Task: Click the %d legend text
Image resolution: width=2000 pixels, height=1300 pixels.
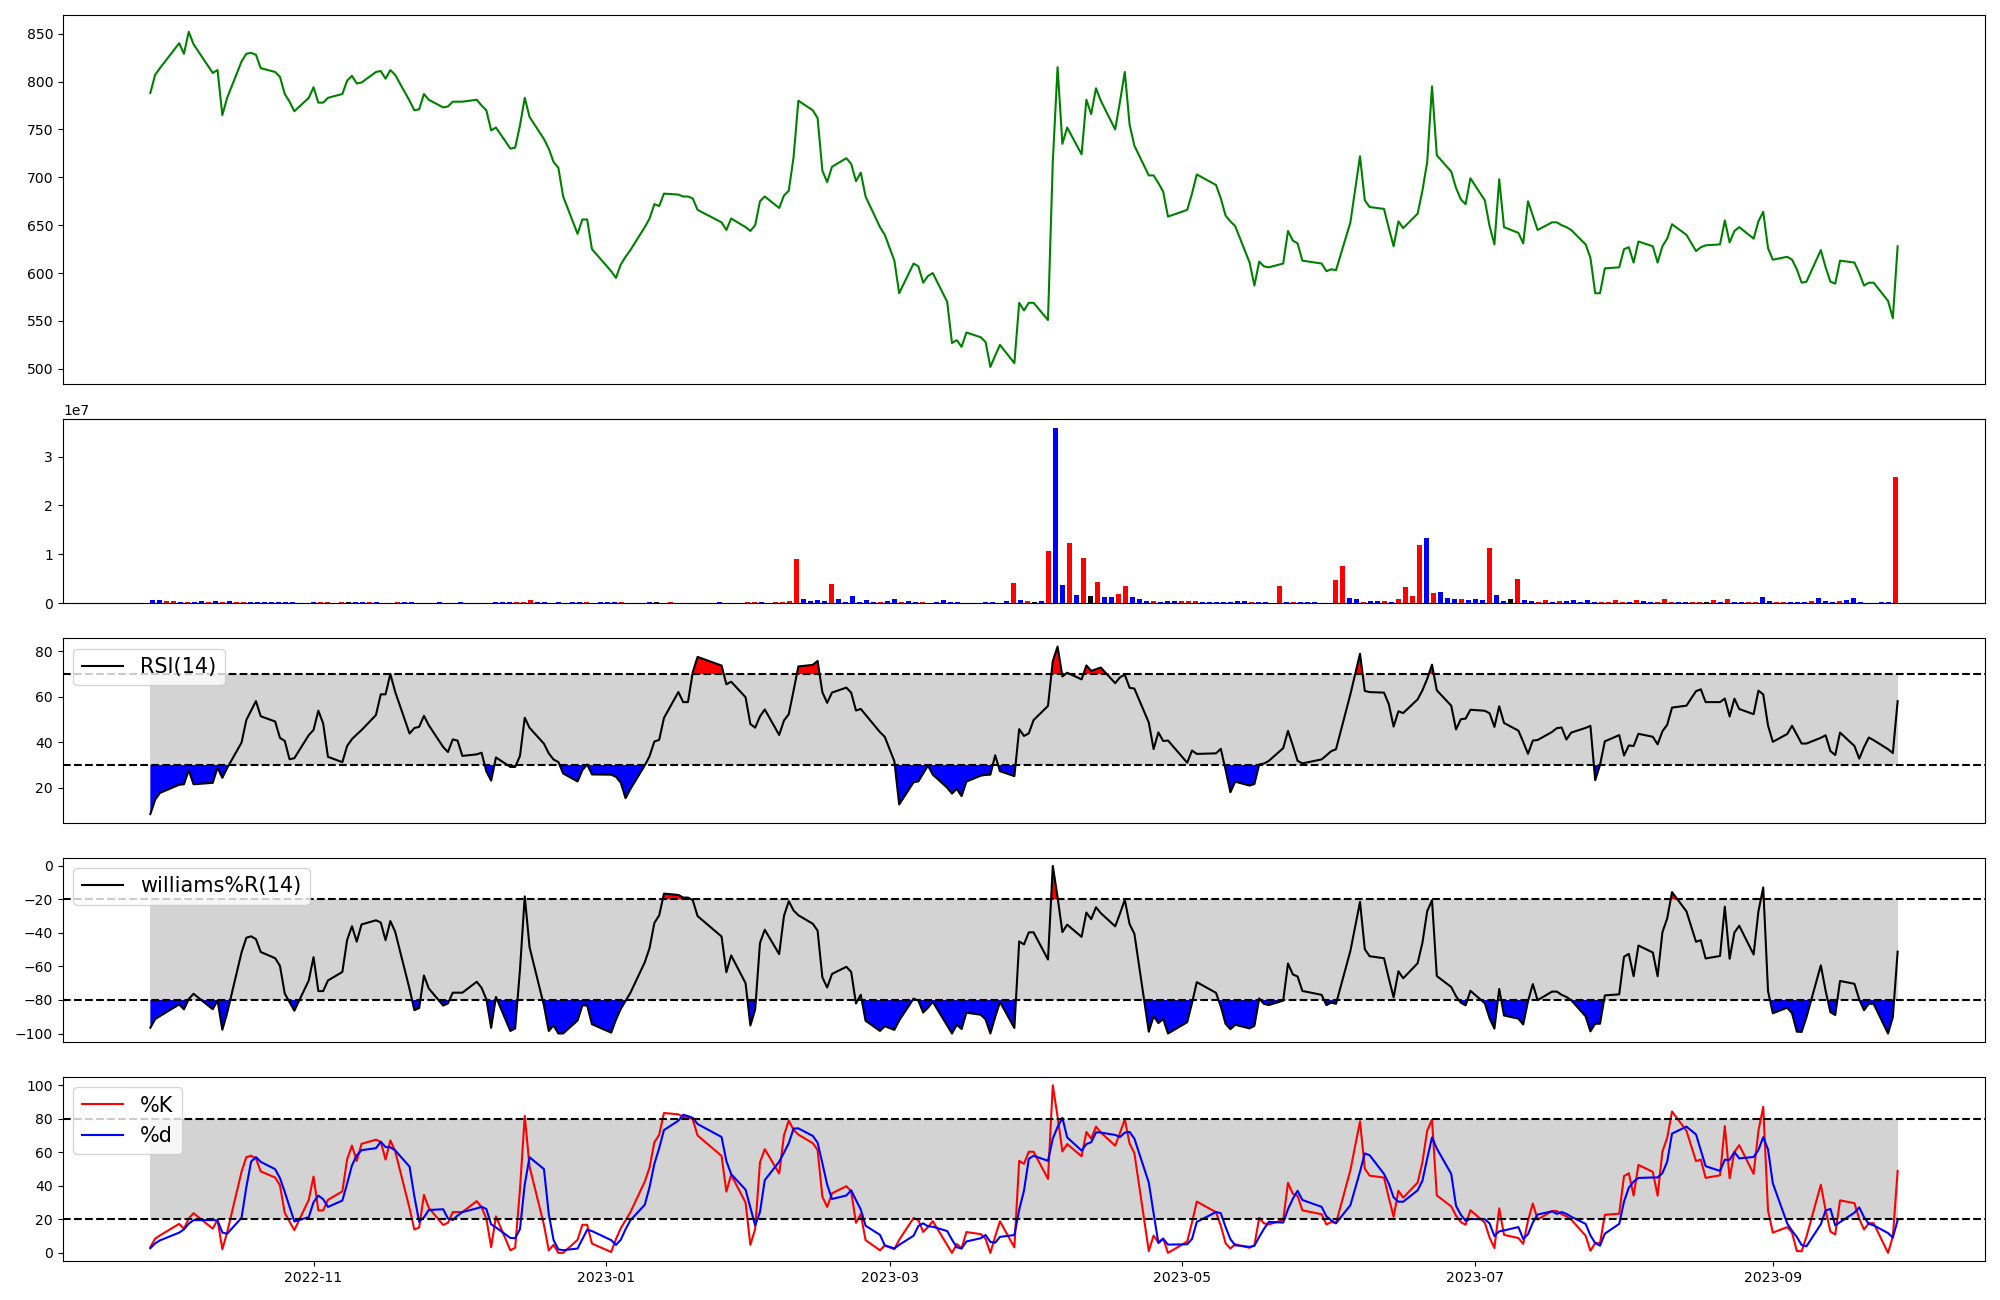Action: [x=156, y=1135]
